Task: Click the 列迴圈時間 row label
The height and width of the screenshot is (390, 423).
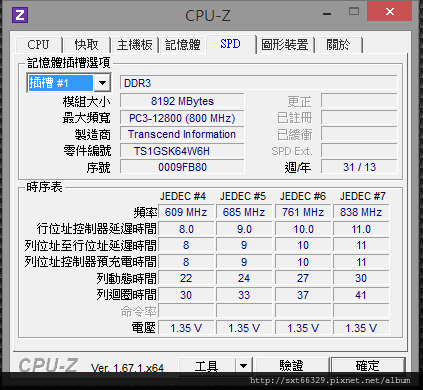Action: click(127, 295)
